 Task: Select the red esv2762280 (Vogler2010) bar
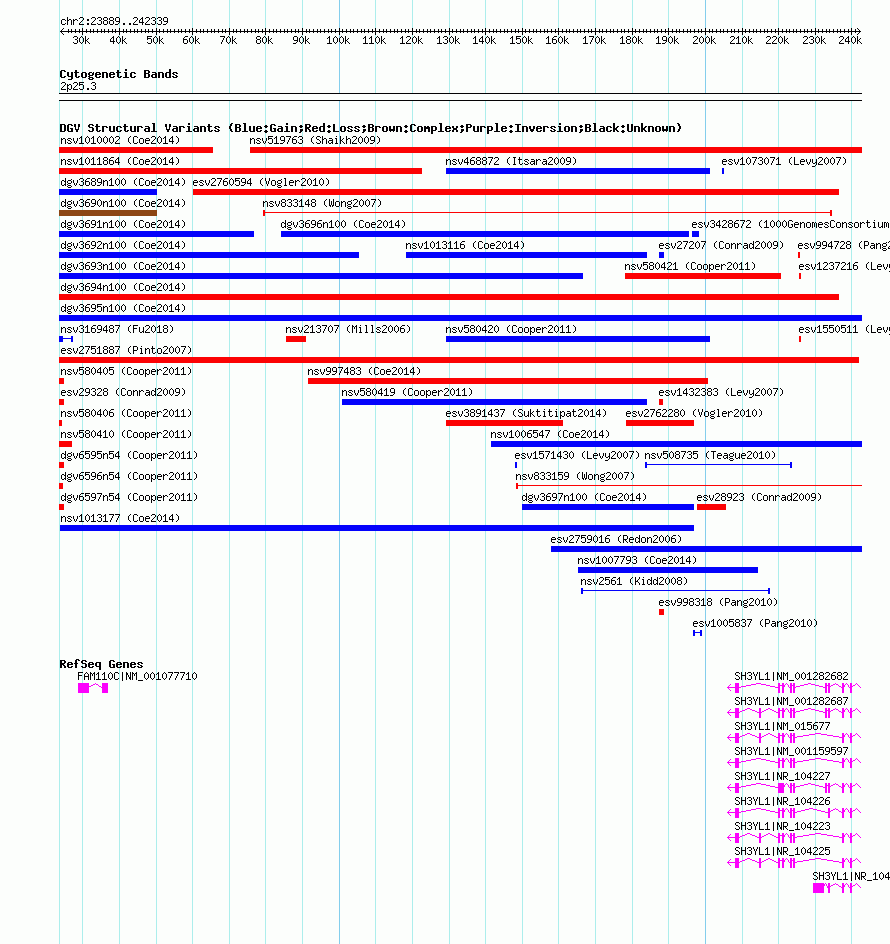[x=660, y=423]
